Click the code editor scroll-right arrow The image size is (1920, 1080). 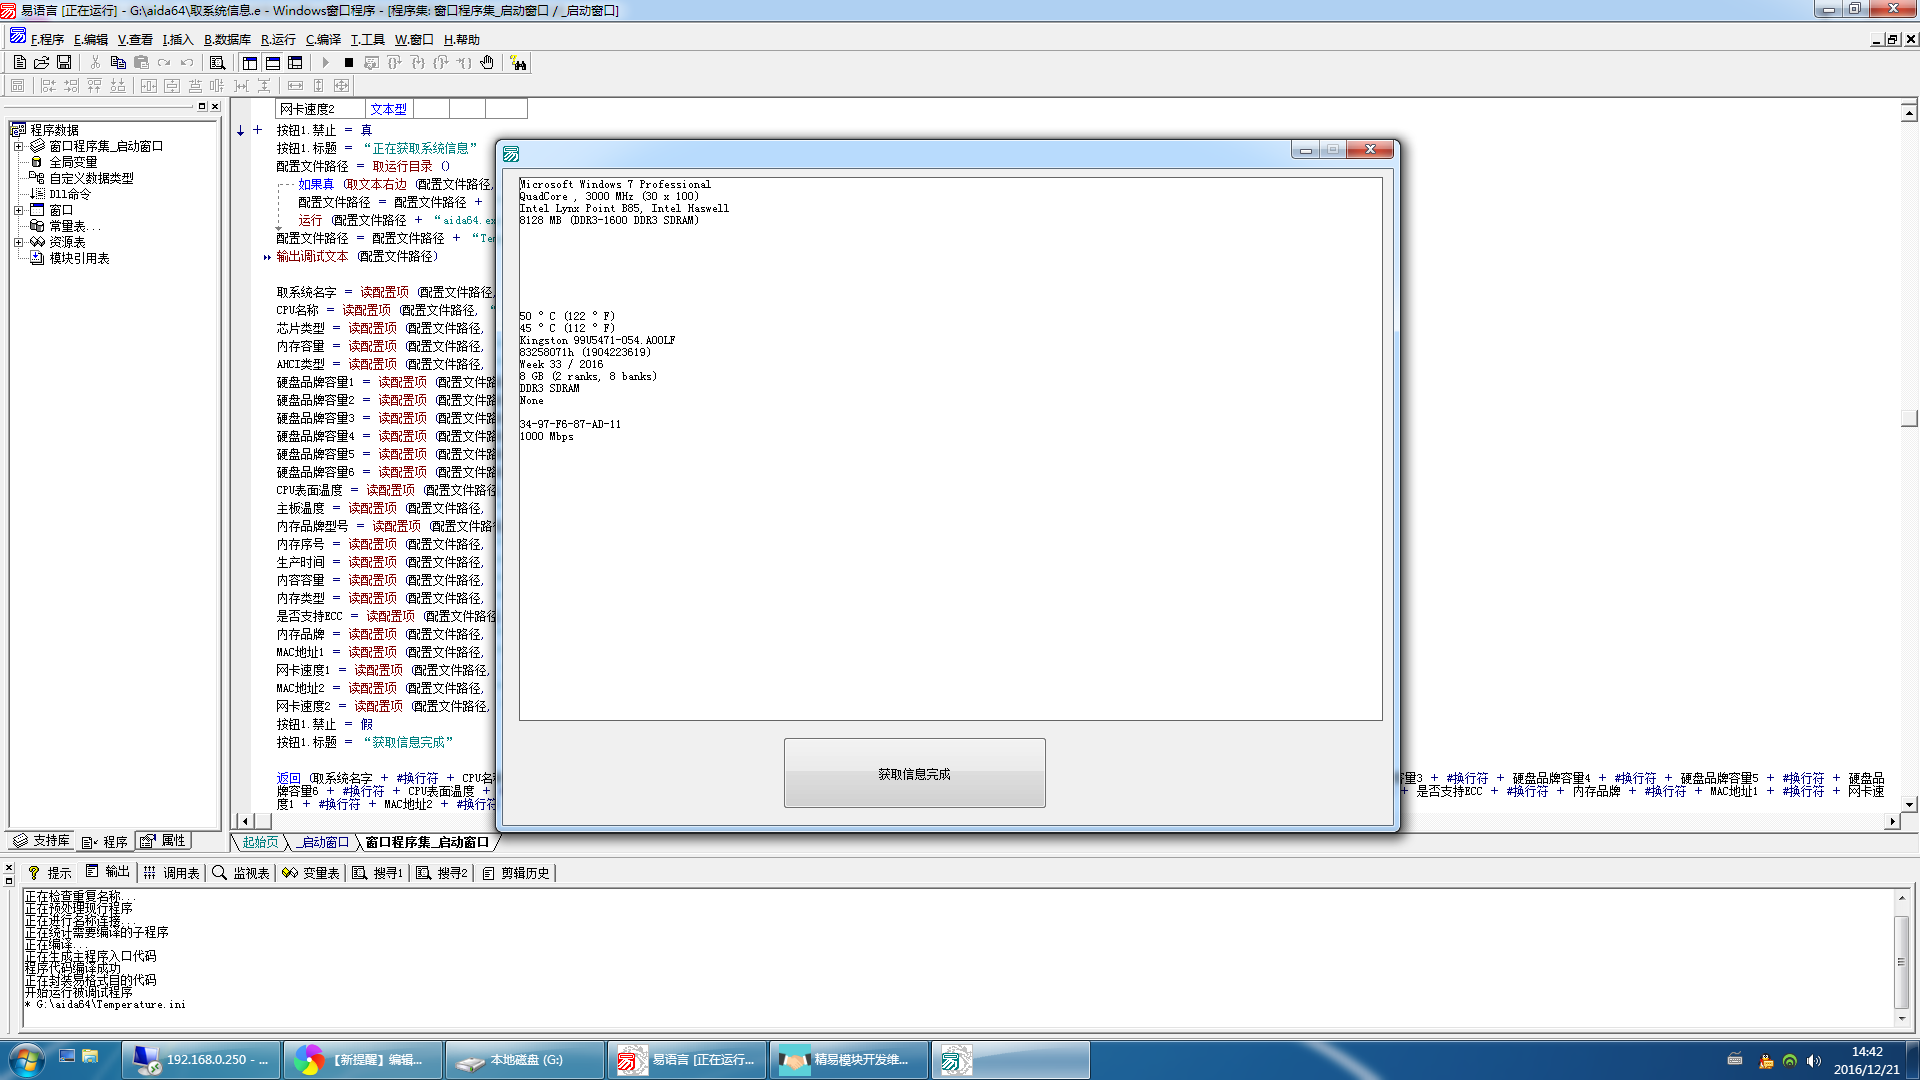tap(1891, 821)
